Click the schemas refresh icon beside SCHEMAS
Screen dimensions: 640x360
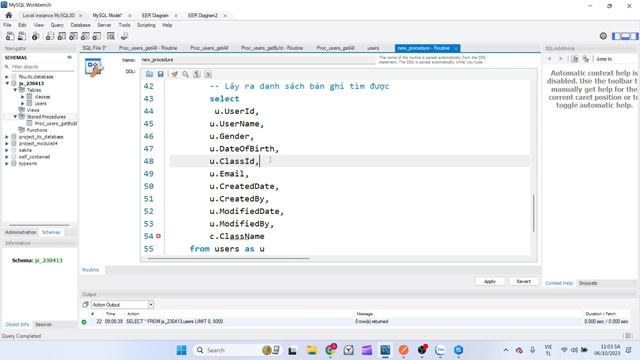69,58
